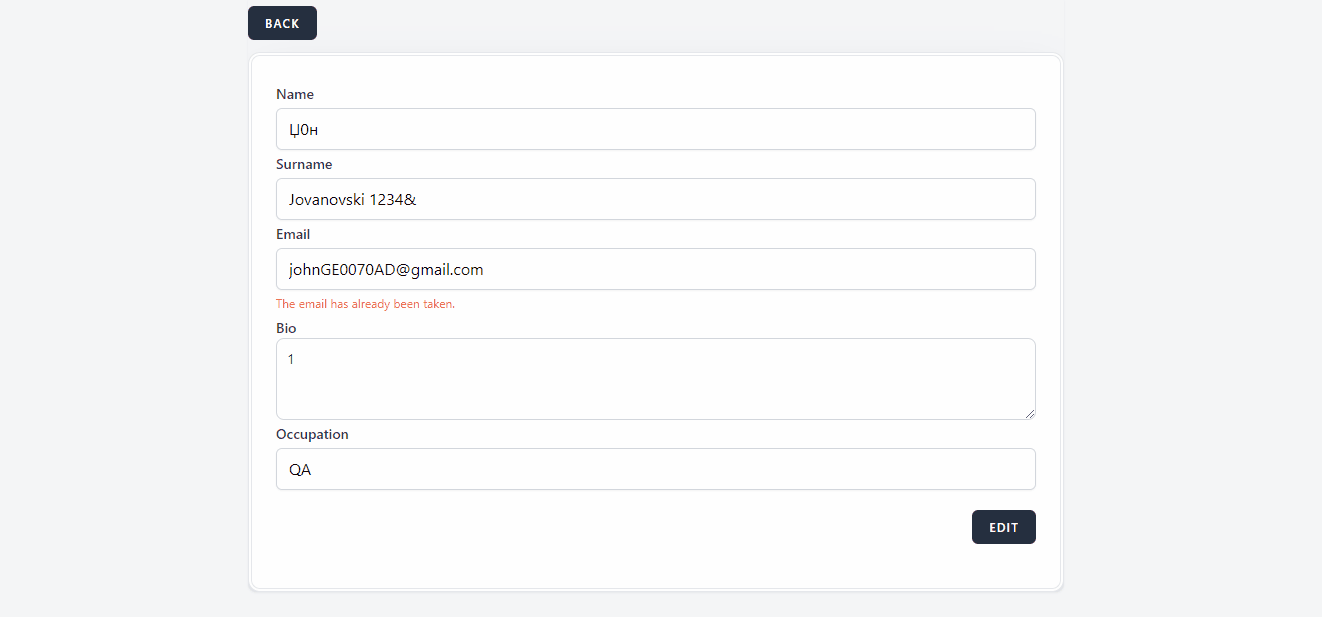1322x617 pixels.
Task: Grab the Bio textarea resize handle
Action: [x=1029, y=413]
